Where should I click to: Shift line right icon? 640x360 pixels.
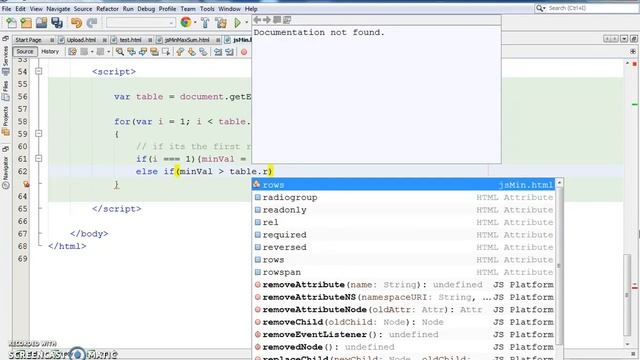(229, 52)
